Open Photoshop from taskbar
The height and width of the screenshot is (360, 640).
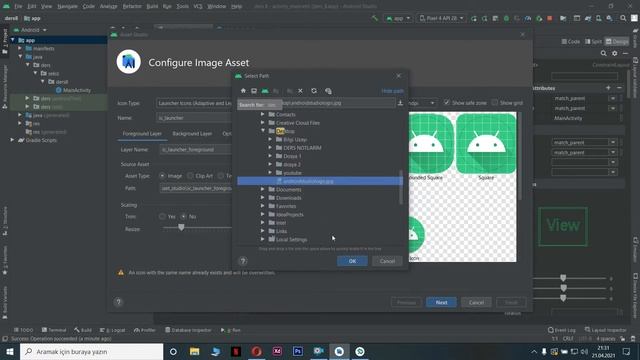(298, 351)
